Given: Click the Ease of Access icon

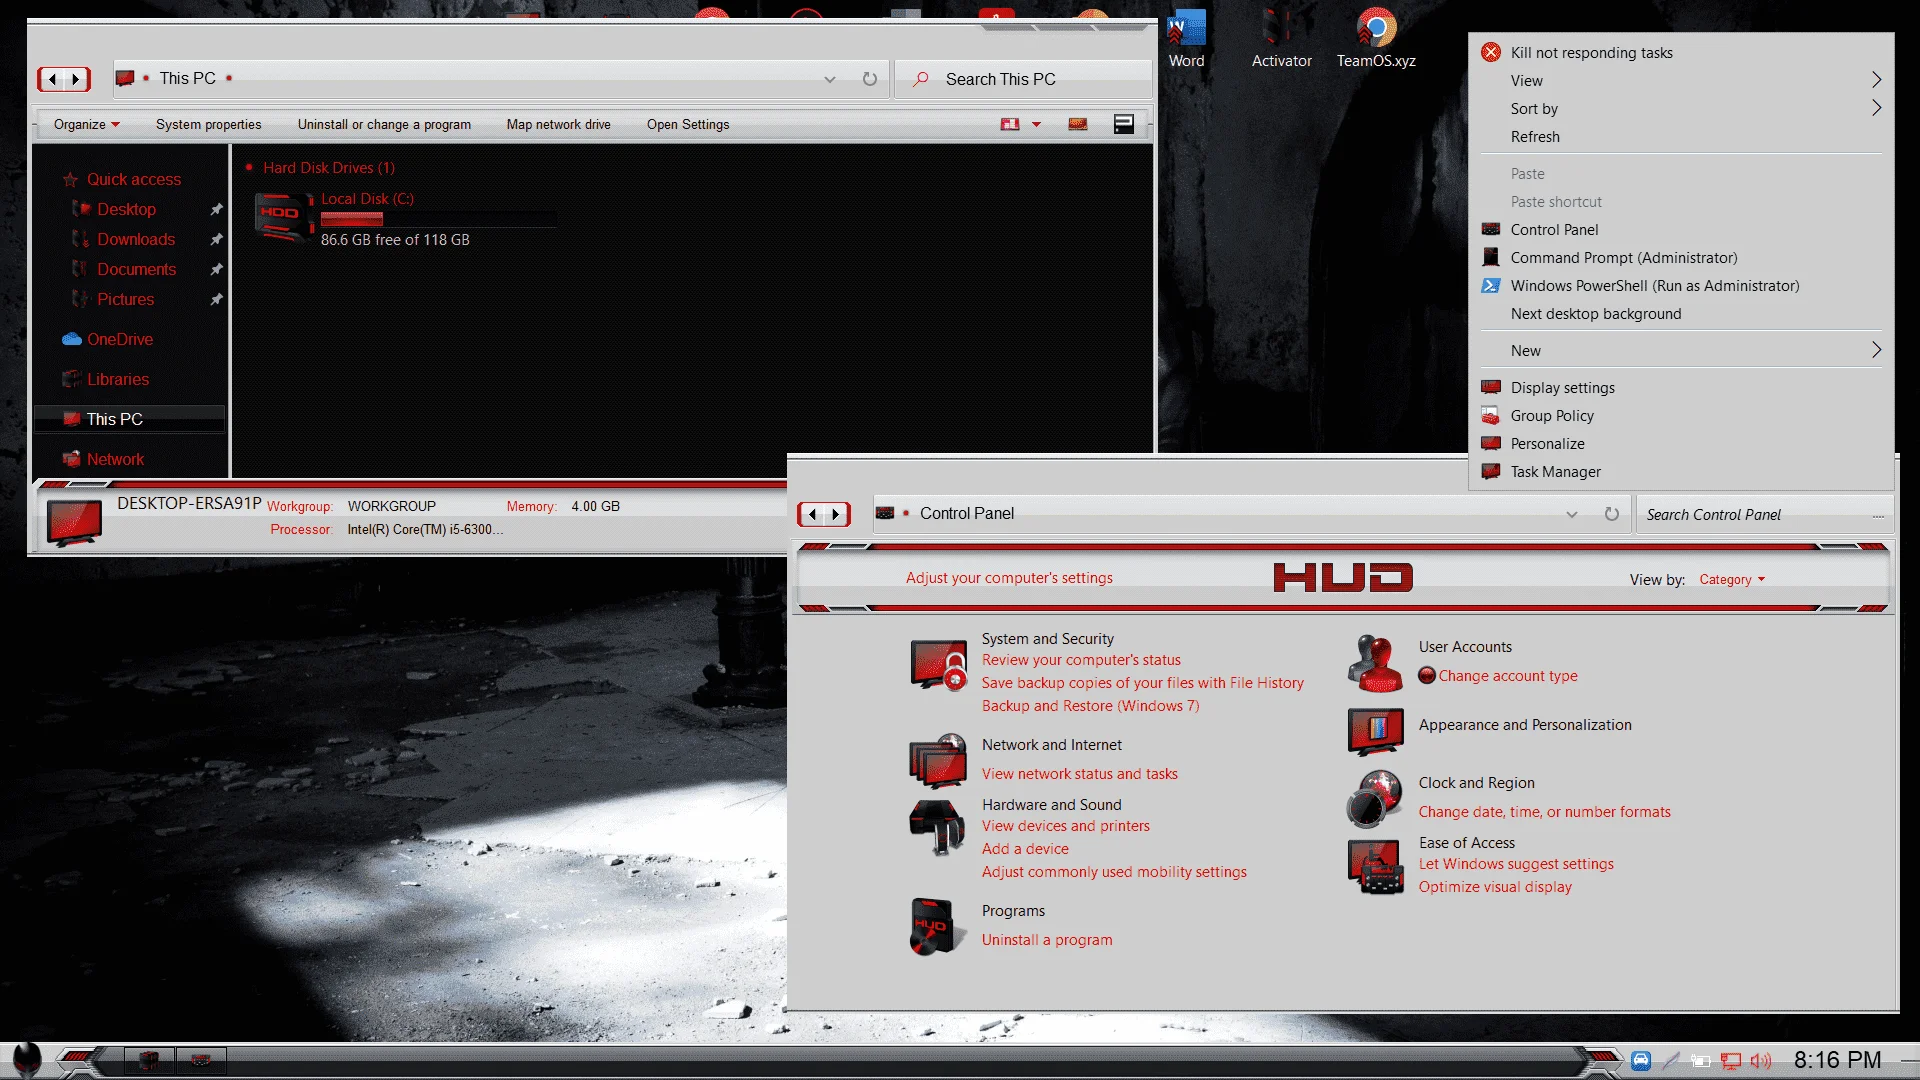Looking at the screenshot, I should [x=1376, y=866].
